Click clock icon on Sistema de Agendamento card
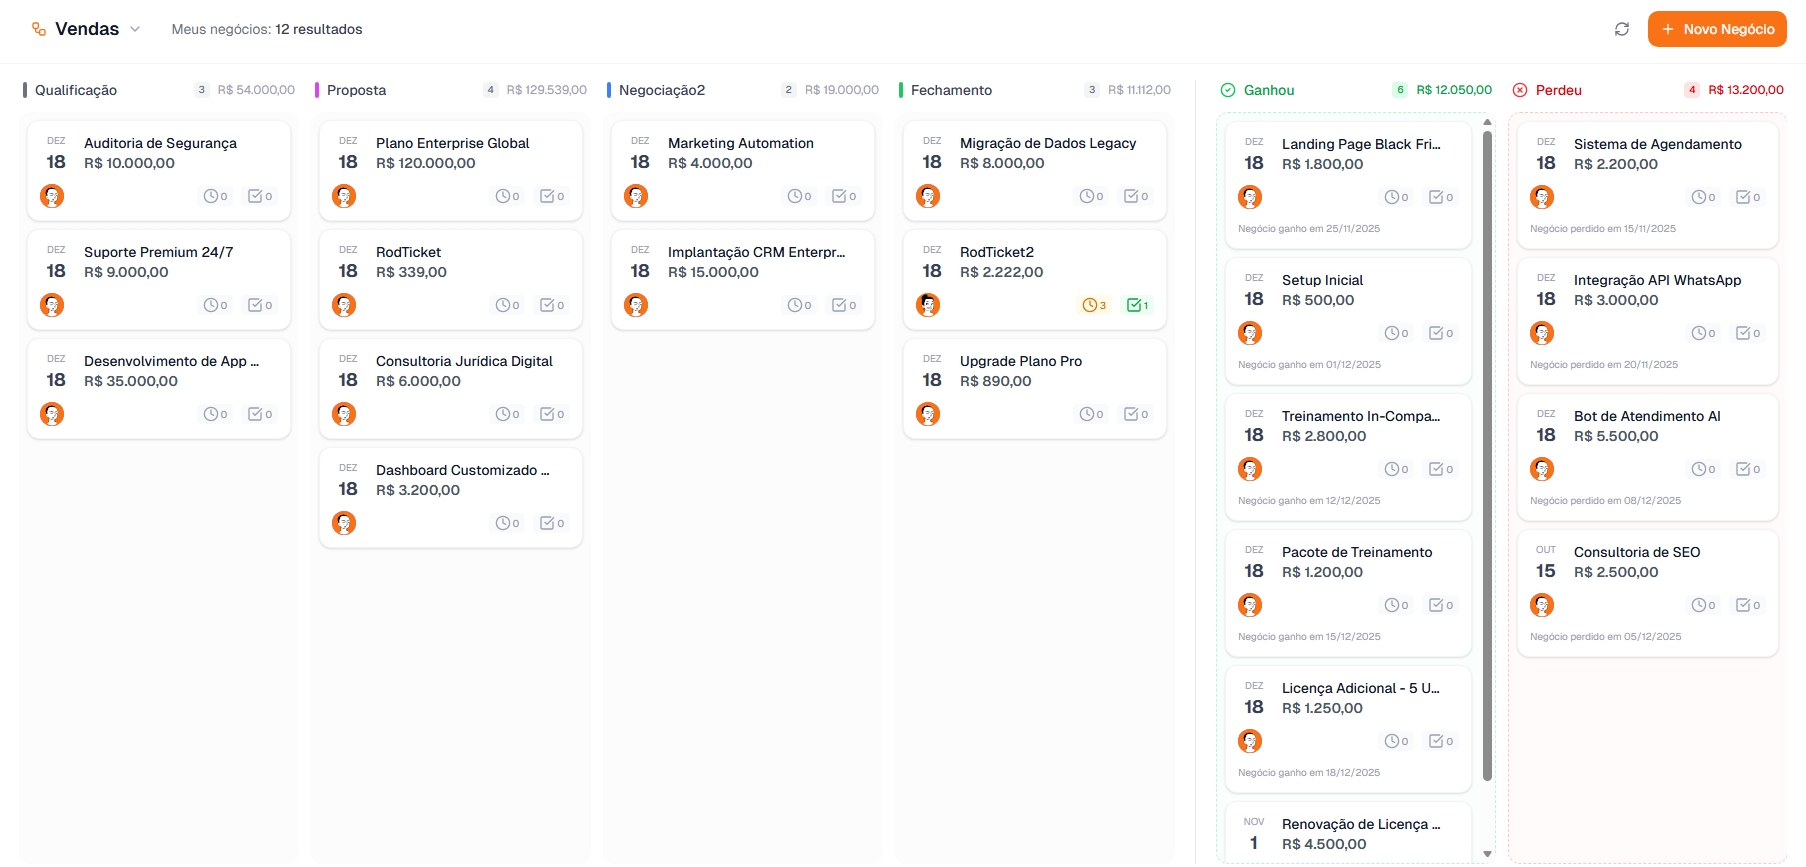1806x867 pixels. 1698,197
